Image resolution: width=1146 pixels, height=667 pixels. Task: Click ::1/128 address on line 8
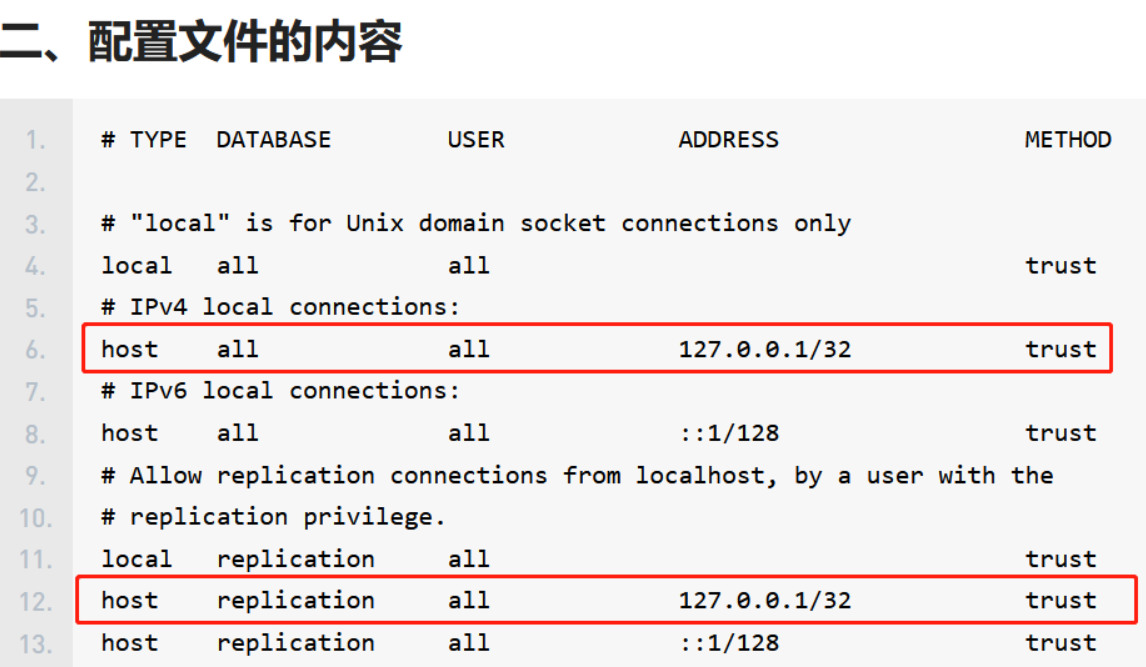(729, 433)
